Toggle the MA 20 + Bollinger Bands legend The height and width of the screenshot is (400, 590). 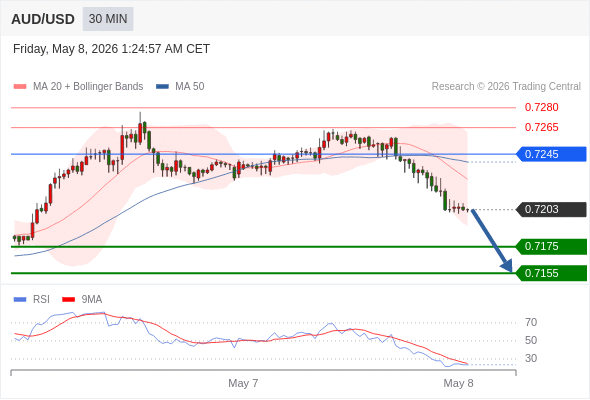[x=78, y=87]
